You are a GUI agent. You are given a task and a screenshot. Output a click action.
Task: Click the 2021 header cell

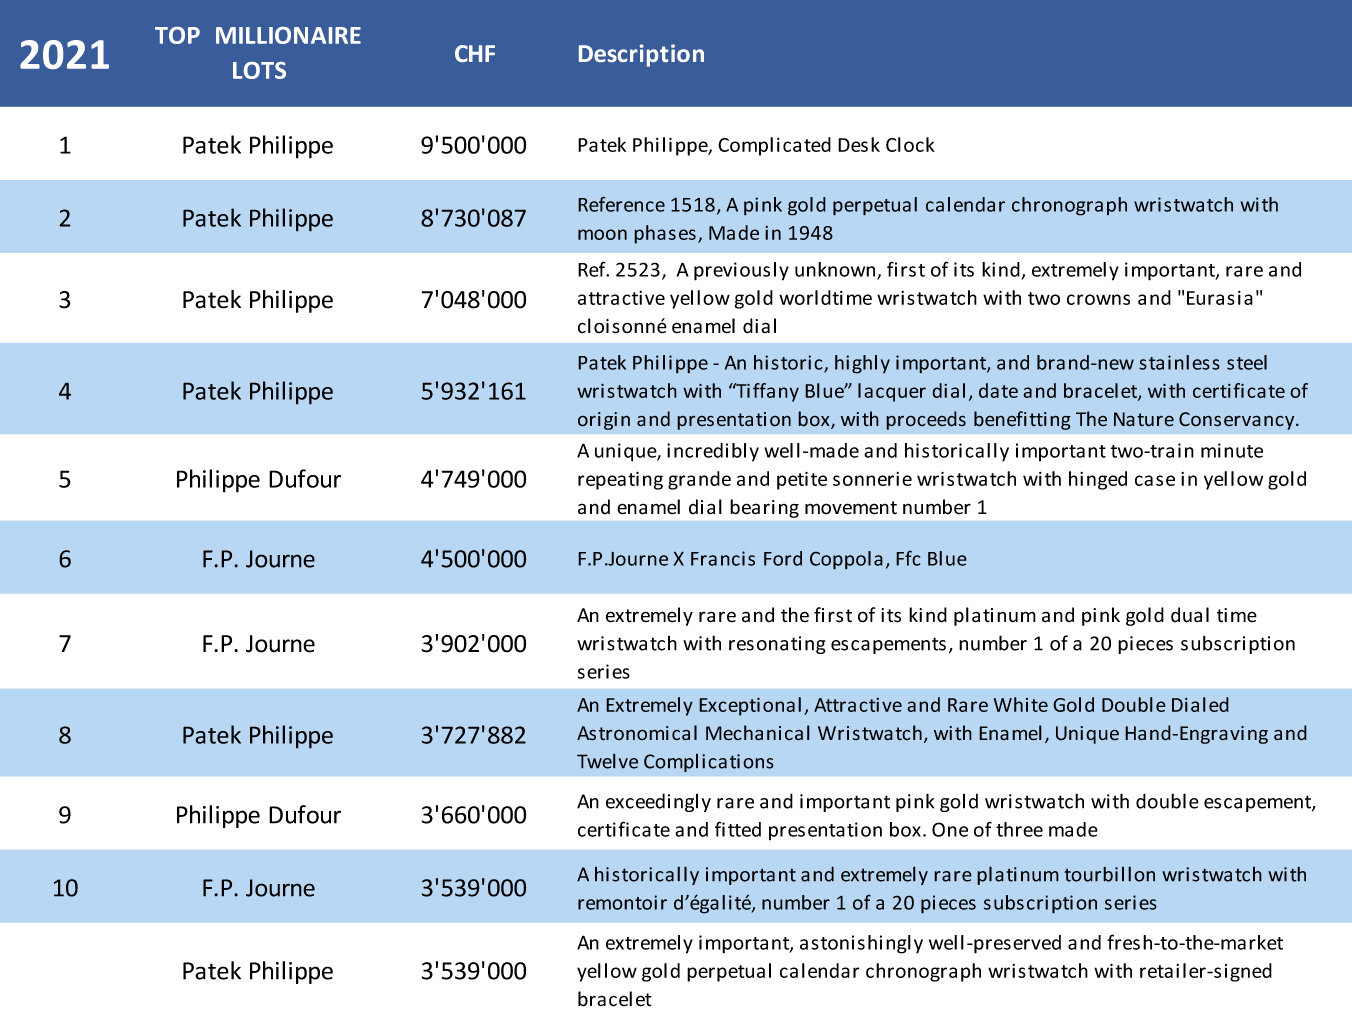click(65, 54)
